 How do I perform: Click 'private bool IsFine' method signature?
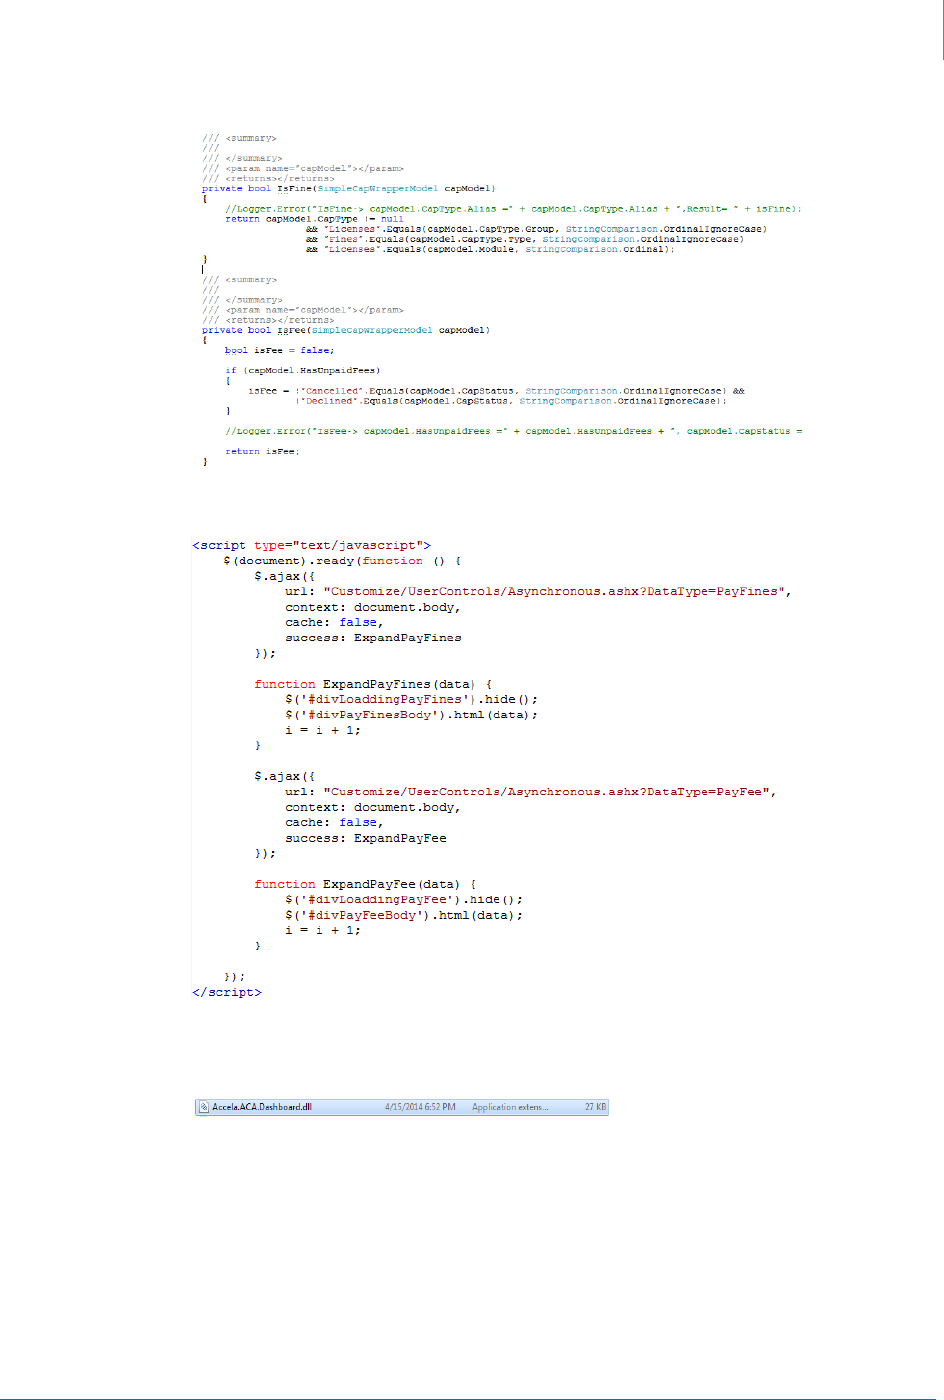pos(349,188)
